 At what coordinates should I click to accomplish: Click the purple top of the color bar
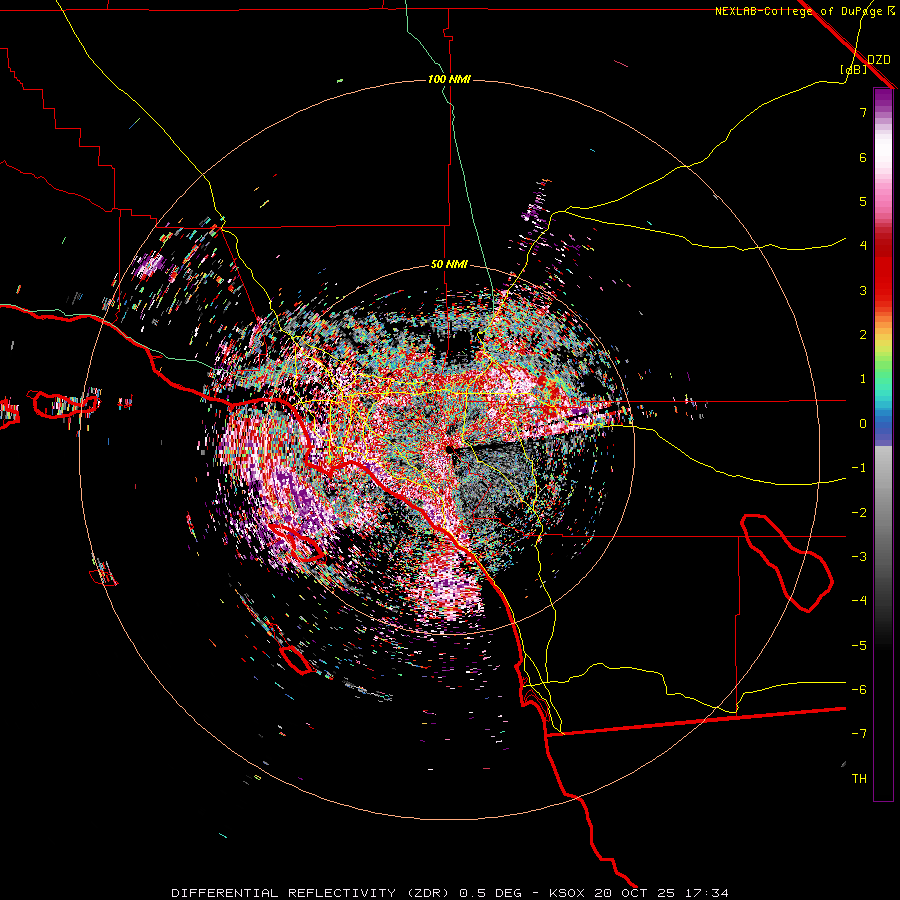coord(883,99)
